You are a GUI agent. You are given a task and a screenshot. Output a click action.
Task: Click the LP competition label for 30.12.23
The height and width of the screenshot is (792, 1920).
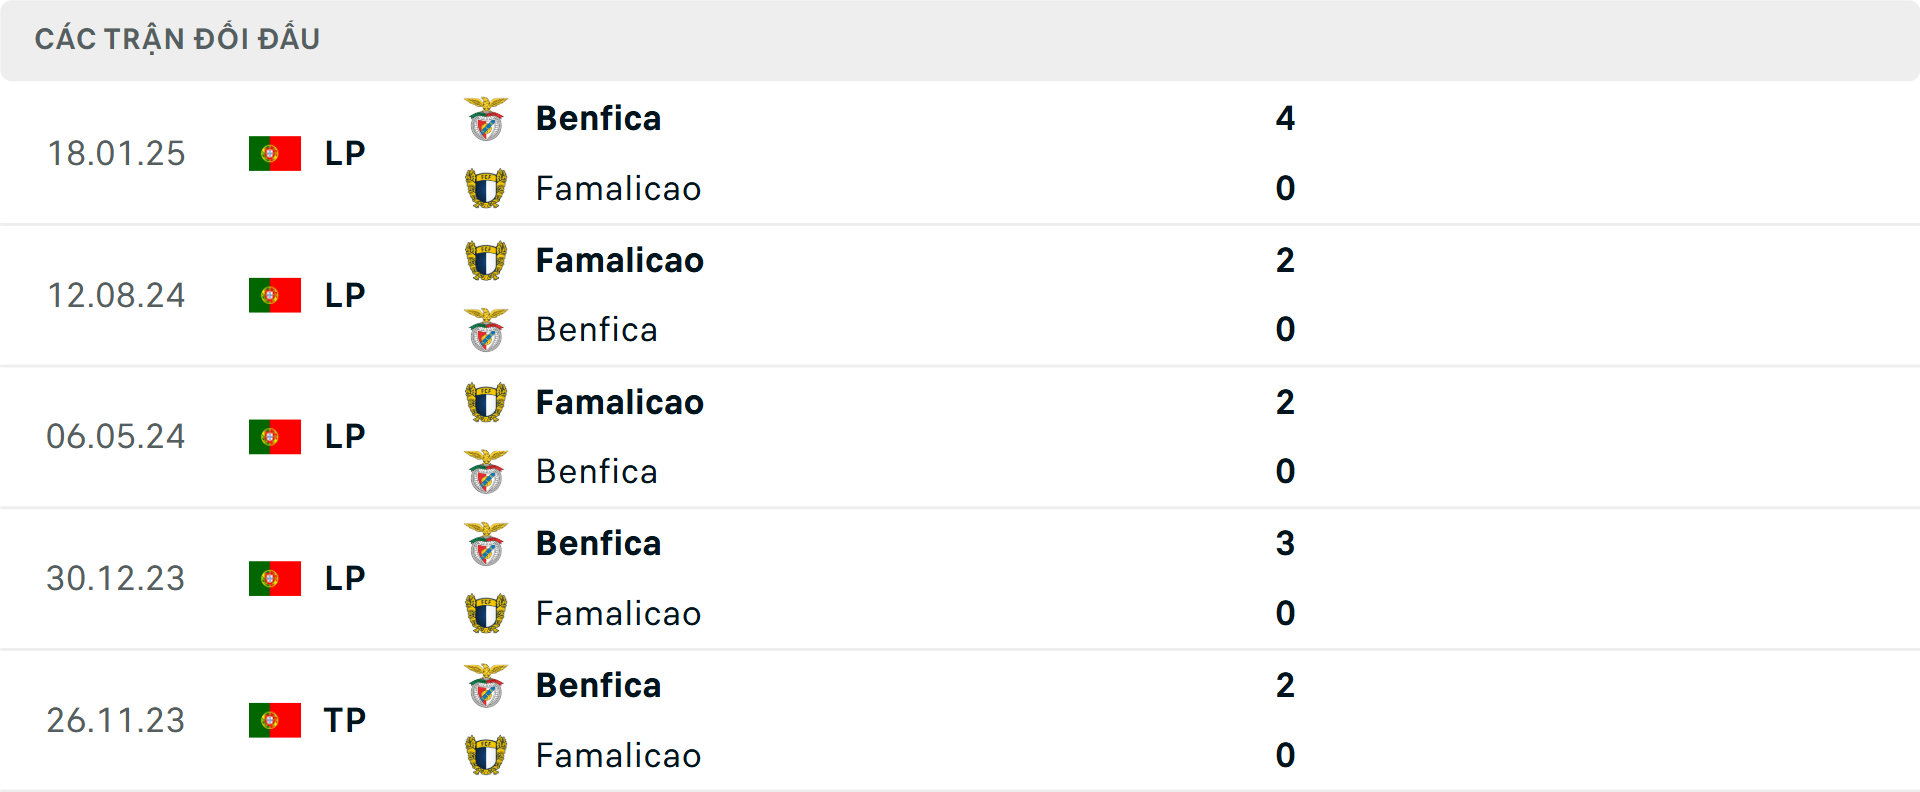(x=344, y=578)
